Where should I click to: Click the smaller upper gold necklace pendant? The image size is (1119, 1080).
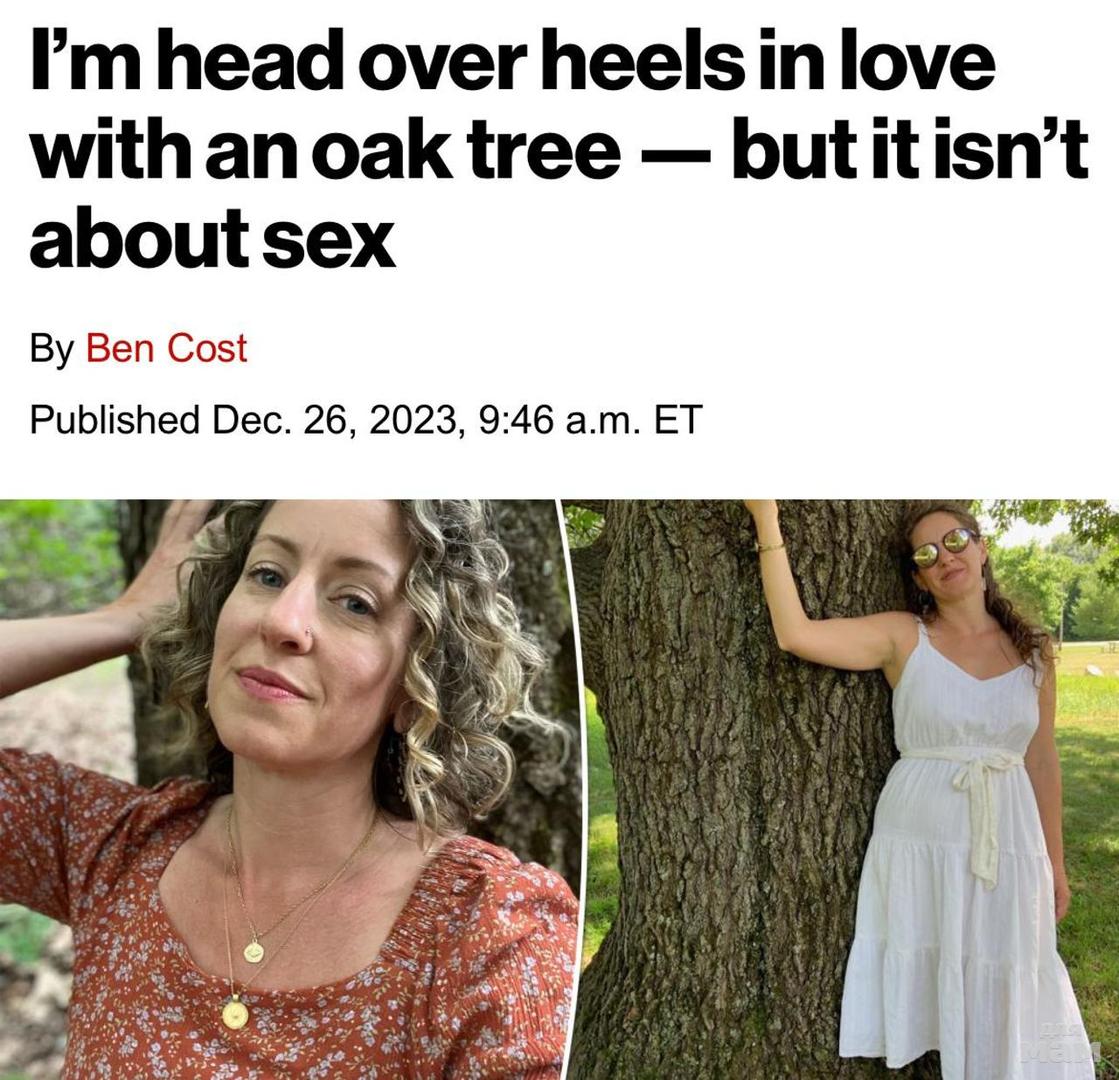pyautogui.click(x=254, y=951)
